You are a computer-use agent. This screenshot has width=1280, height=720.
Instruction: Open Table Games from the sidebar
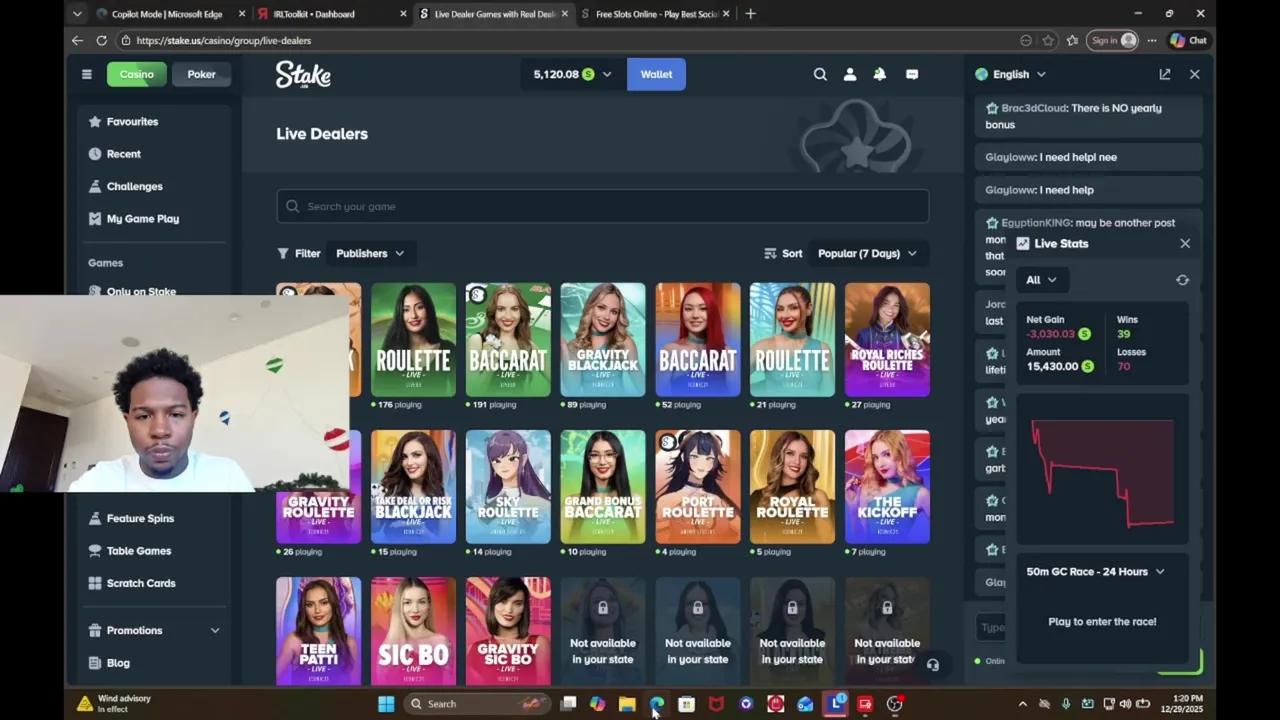point(138,550)
